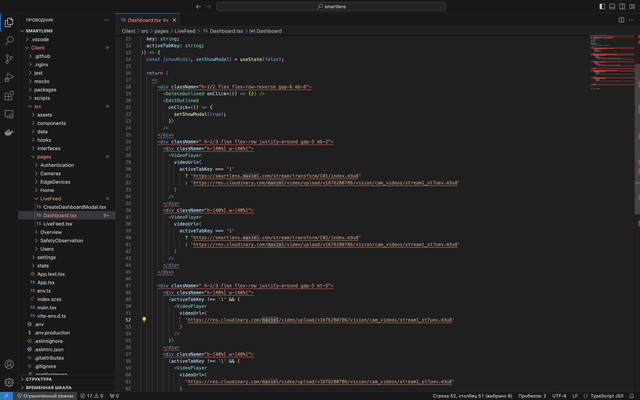Select the Dashboard.tsx editor tab

click(x=148, y=20)
